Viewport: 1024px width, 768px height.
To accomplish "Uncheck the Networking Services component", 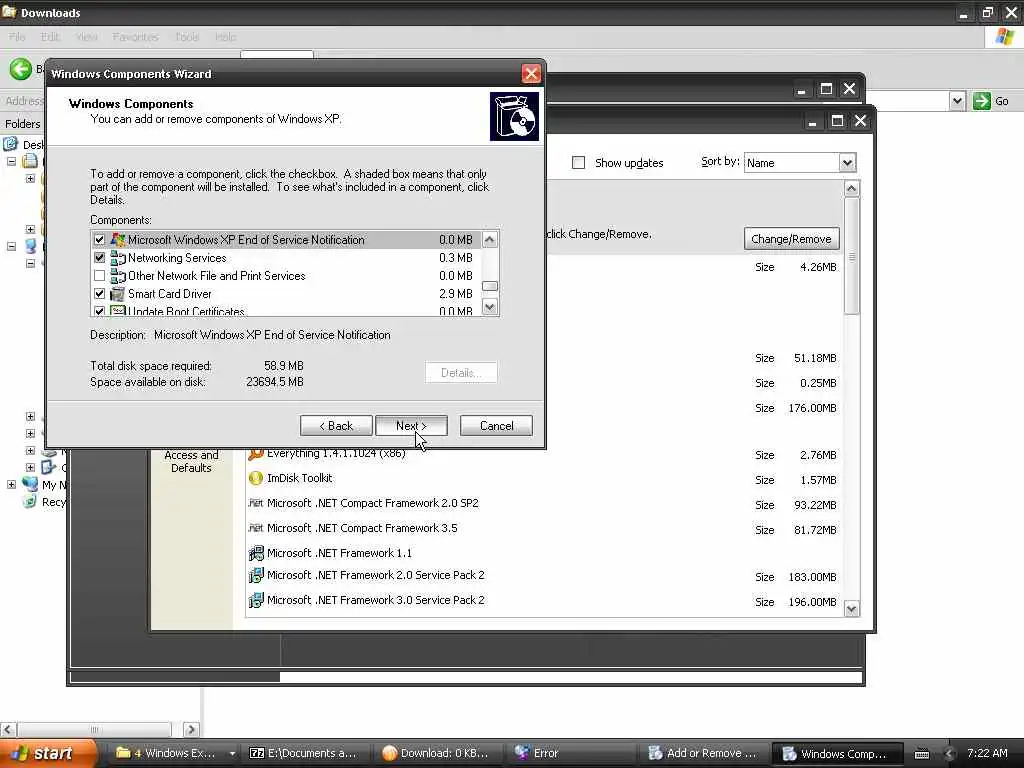I will (99, 258).
